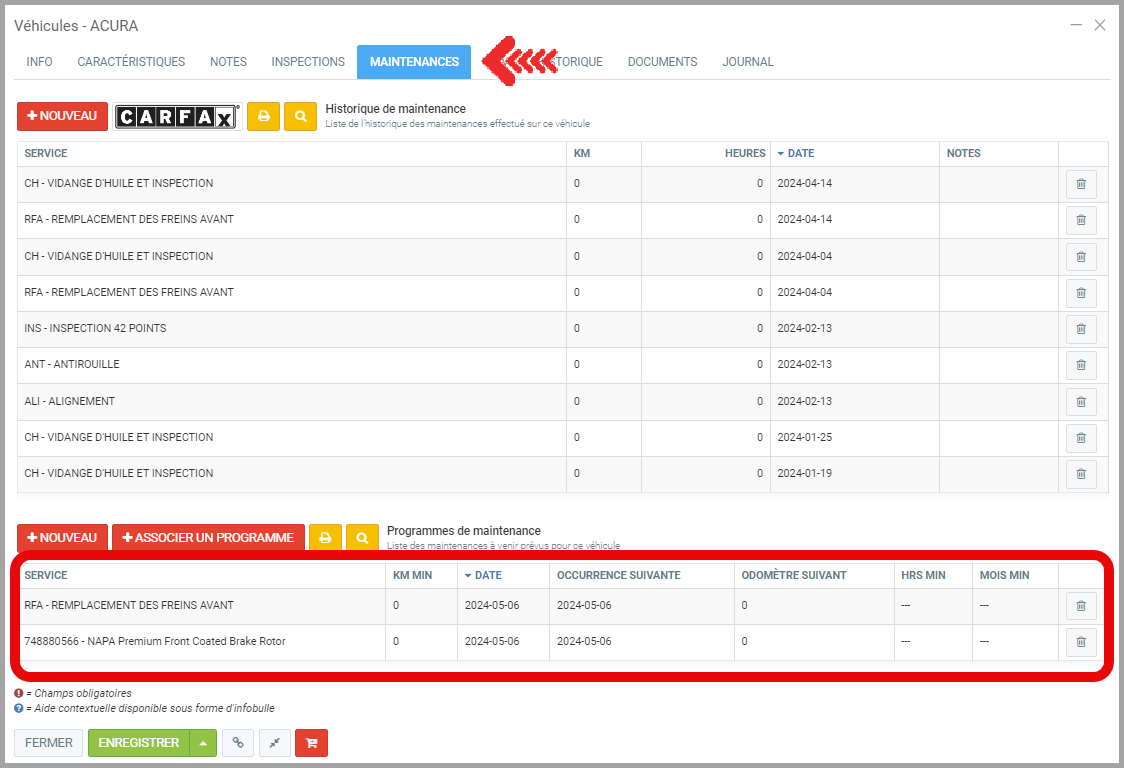
Task: Delete the INS - INSPECTION 42 POINTS row
Action: 1081,329
